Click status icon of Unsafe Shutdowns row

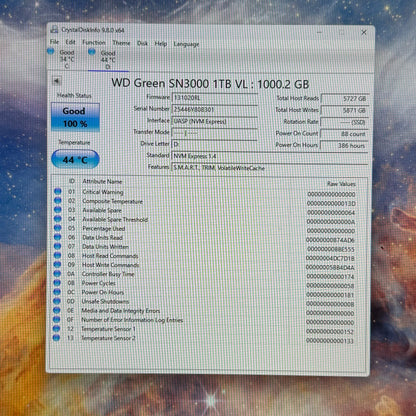coord(57,301)
